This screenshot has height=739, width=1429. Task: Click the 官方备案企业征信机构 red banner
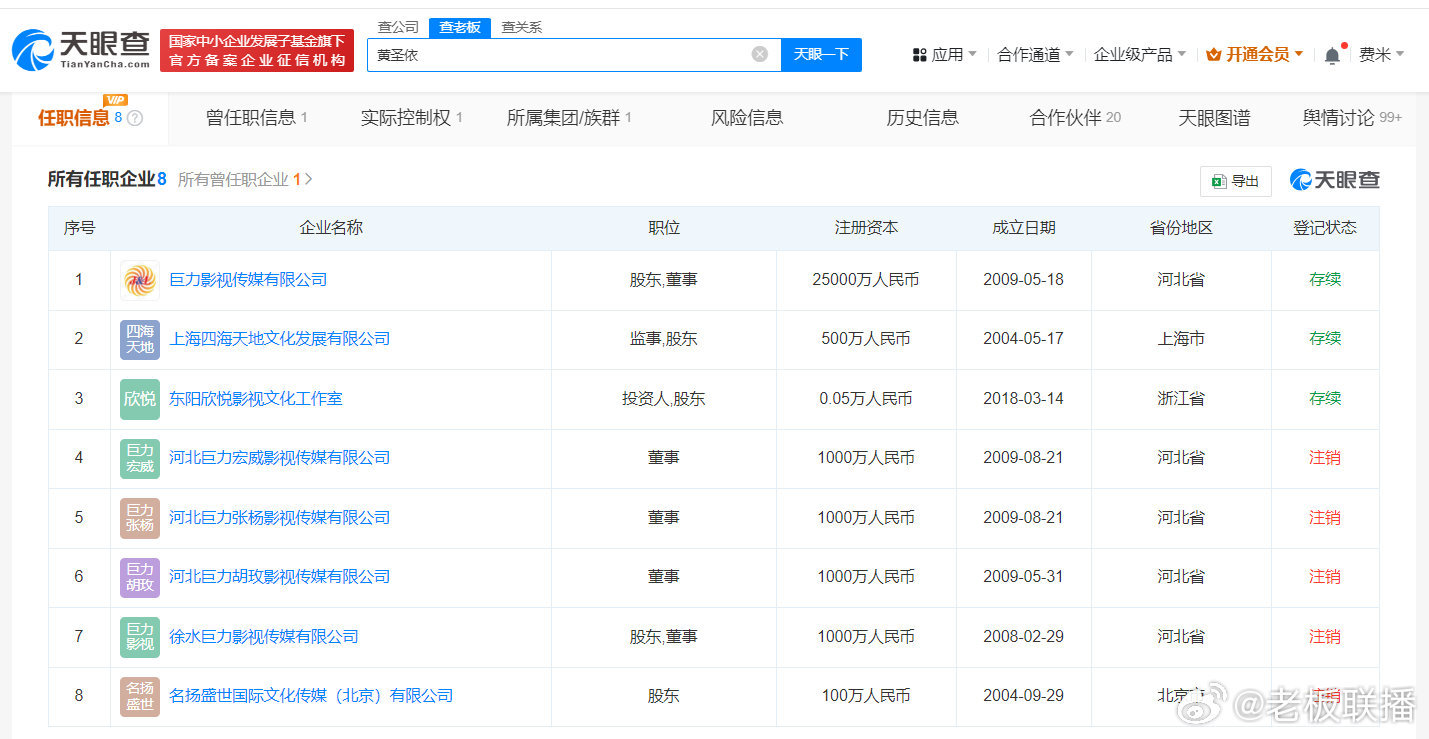[x=257, y=51]
